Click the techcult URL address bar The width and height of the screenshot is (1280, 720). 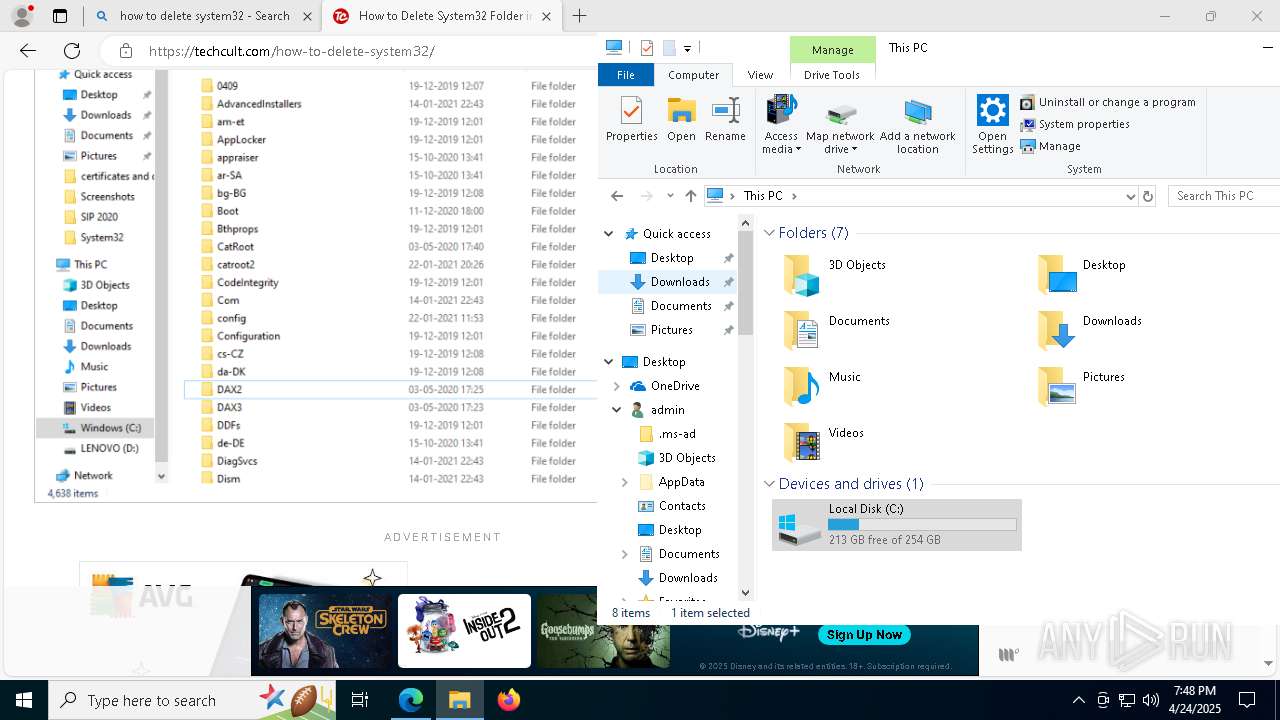[x=350, y=51]
